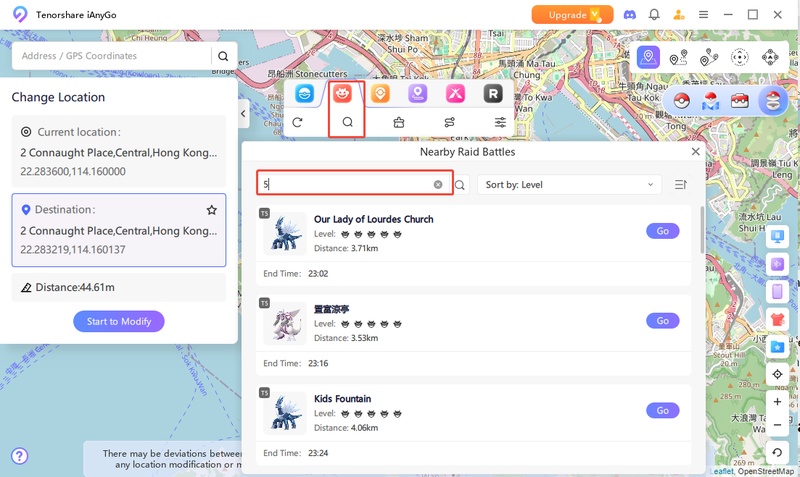Image resolution: width=800 pixels, height=477 pixels.
Task: Close the Nearby Raid Battles panel
Action: click(695, 152)
